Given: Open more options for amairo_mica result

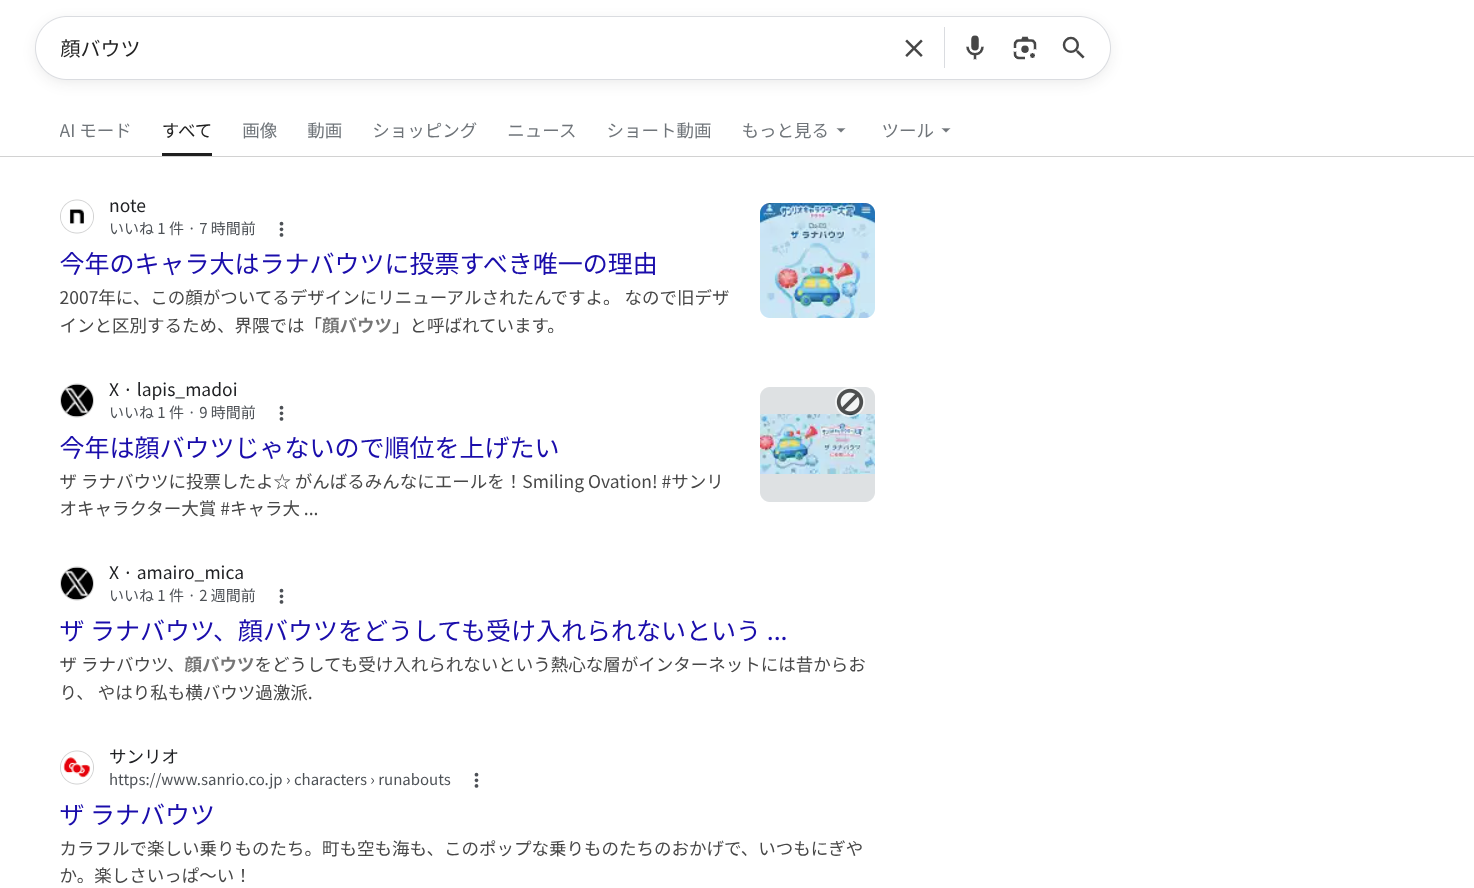Looking at the screenshot, I should pos(281,596).
